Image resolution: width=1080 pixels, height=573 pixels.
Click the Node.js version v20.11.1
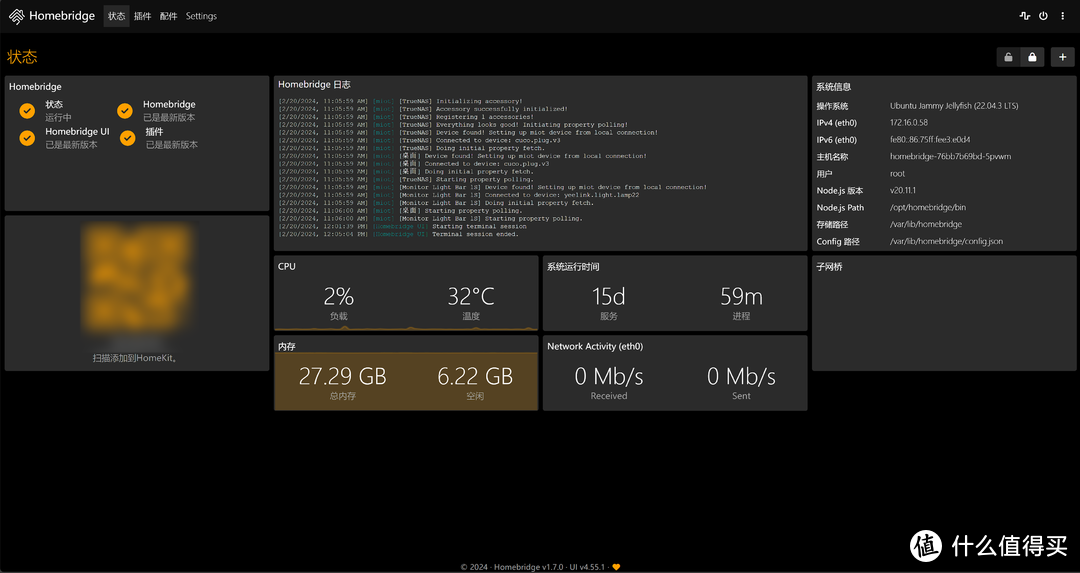(x=903, y=190)
